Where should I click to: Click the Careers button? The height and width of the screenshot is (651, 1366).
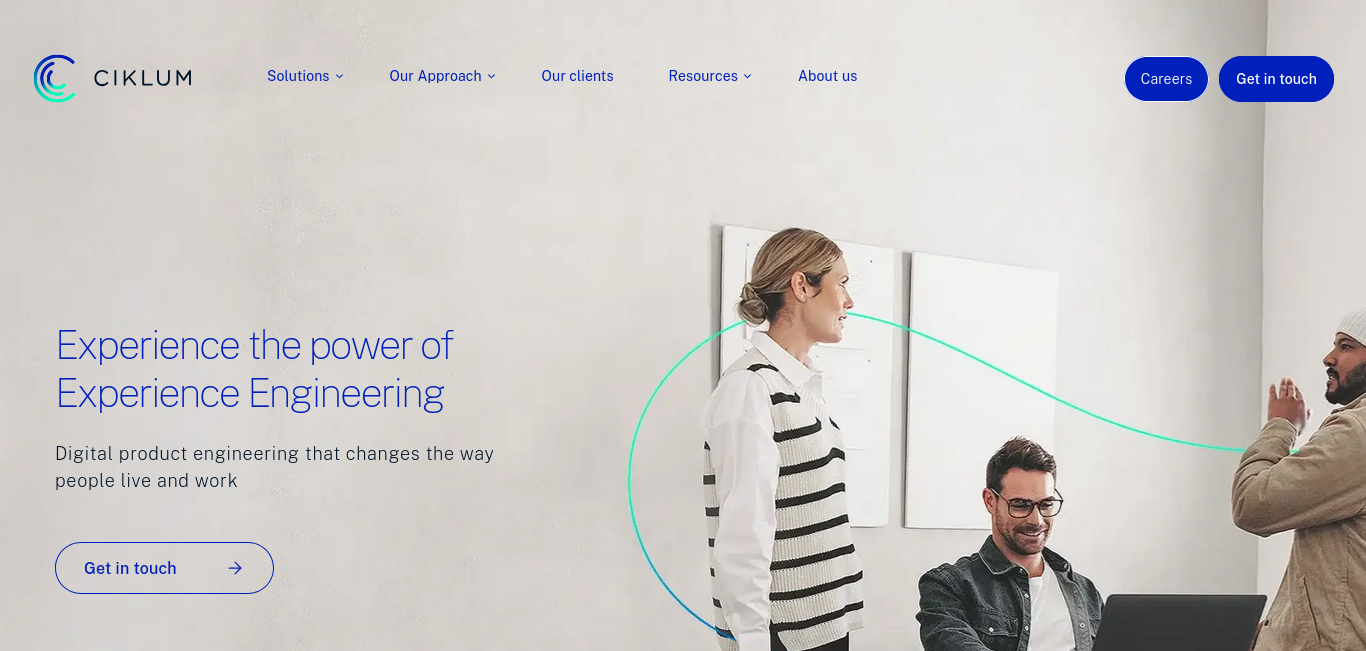(x=1166, y=79)
